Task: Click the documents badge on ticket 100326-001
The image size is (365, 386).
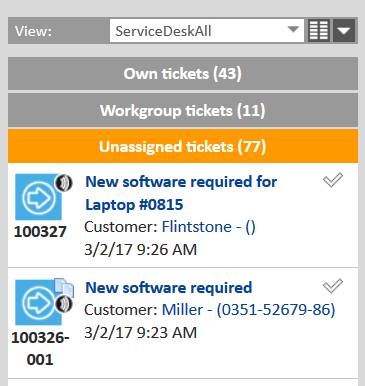Action: click(64, 287)
